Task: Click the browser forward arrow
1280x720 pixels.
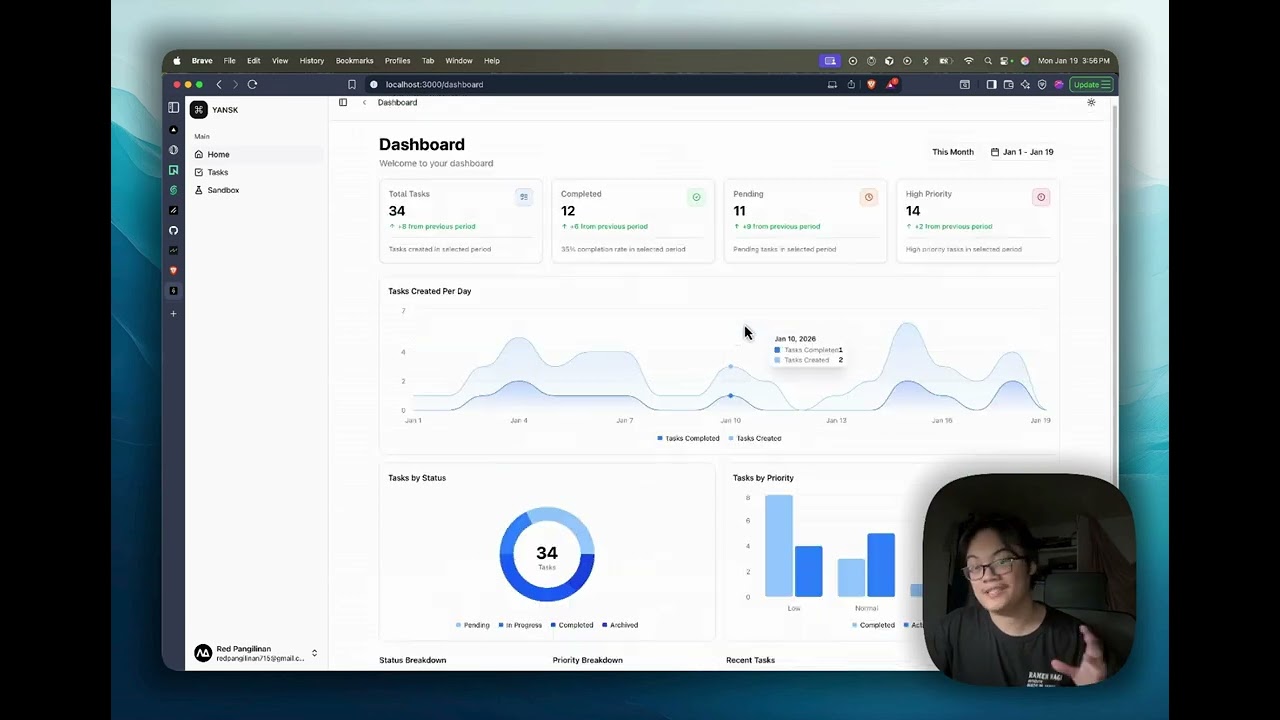Action: [x=235, y=84]
